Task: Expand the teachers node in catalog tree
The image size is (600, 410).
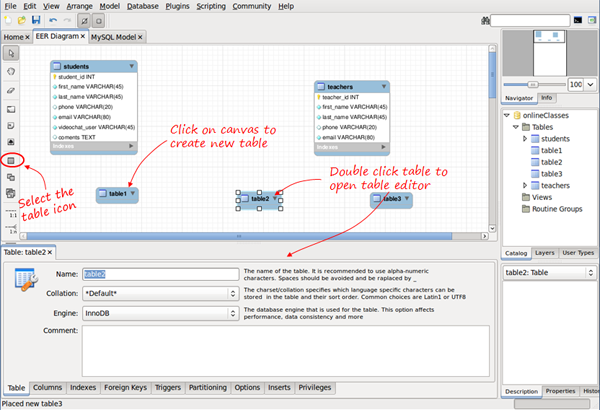Action: (x=525, y=185)
